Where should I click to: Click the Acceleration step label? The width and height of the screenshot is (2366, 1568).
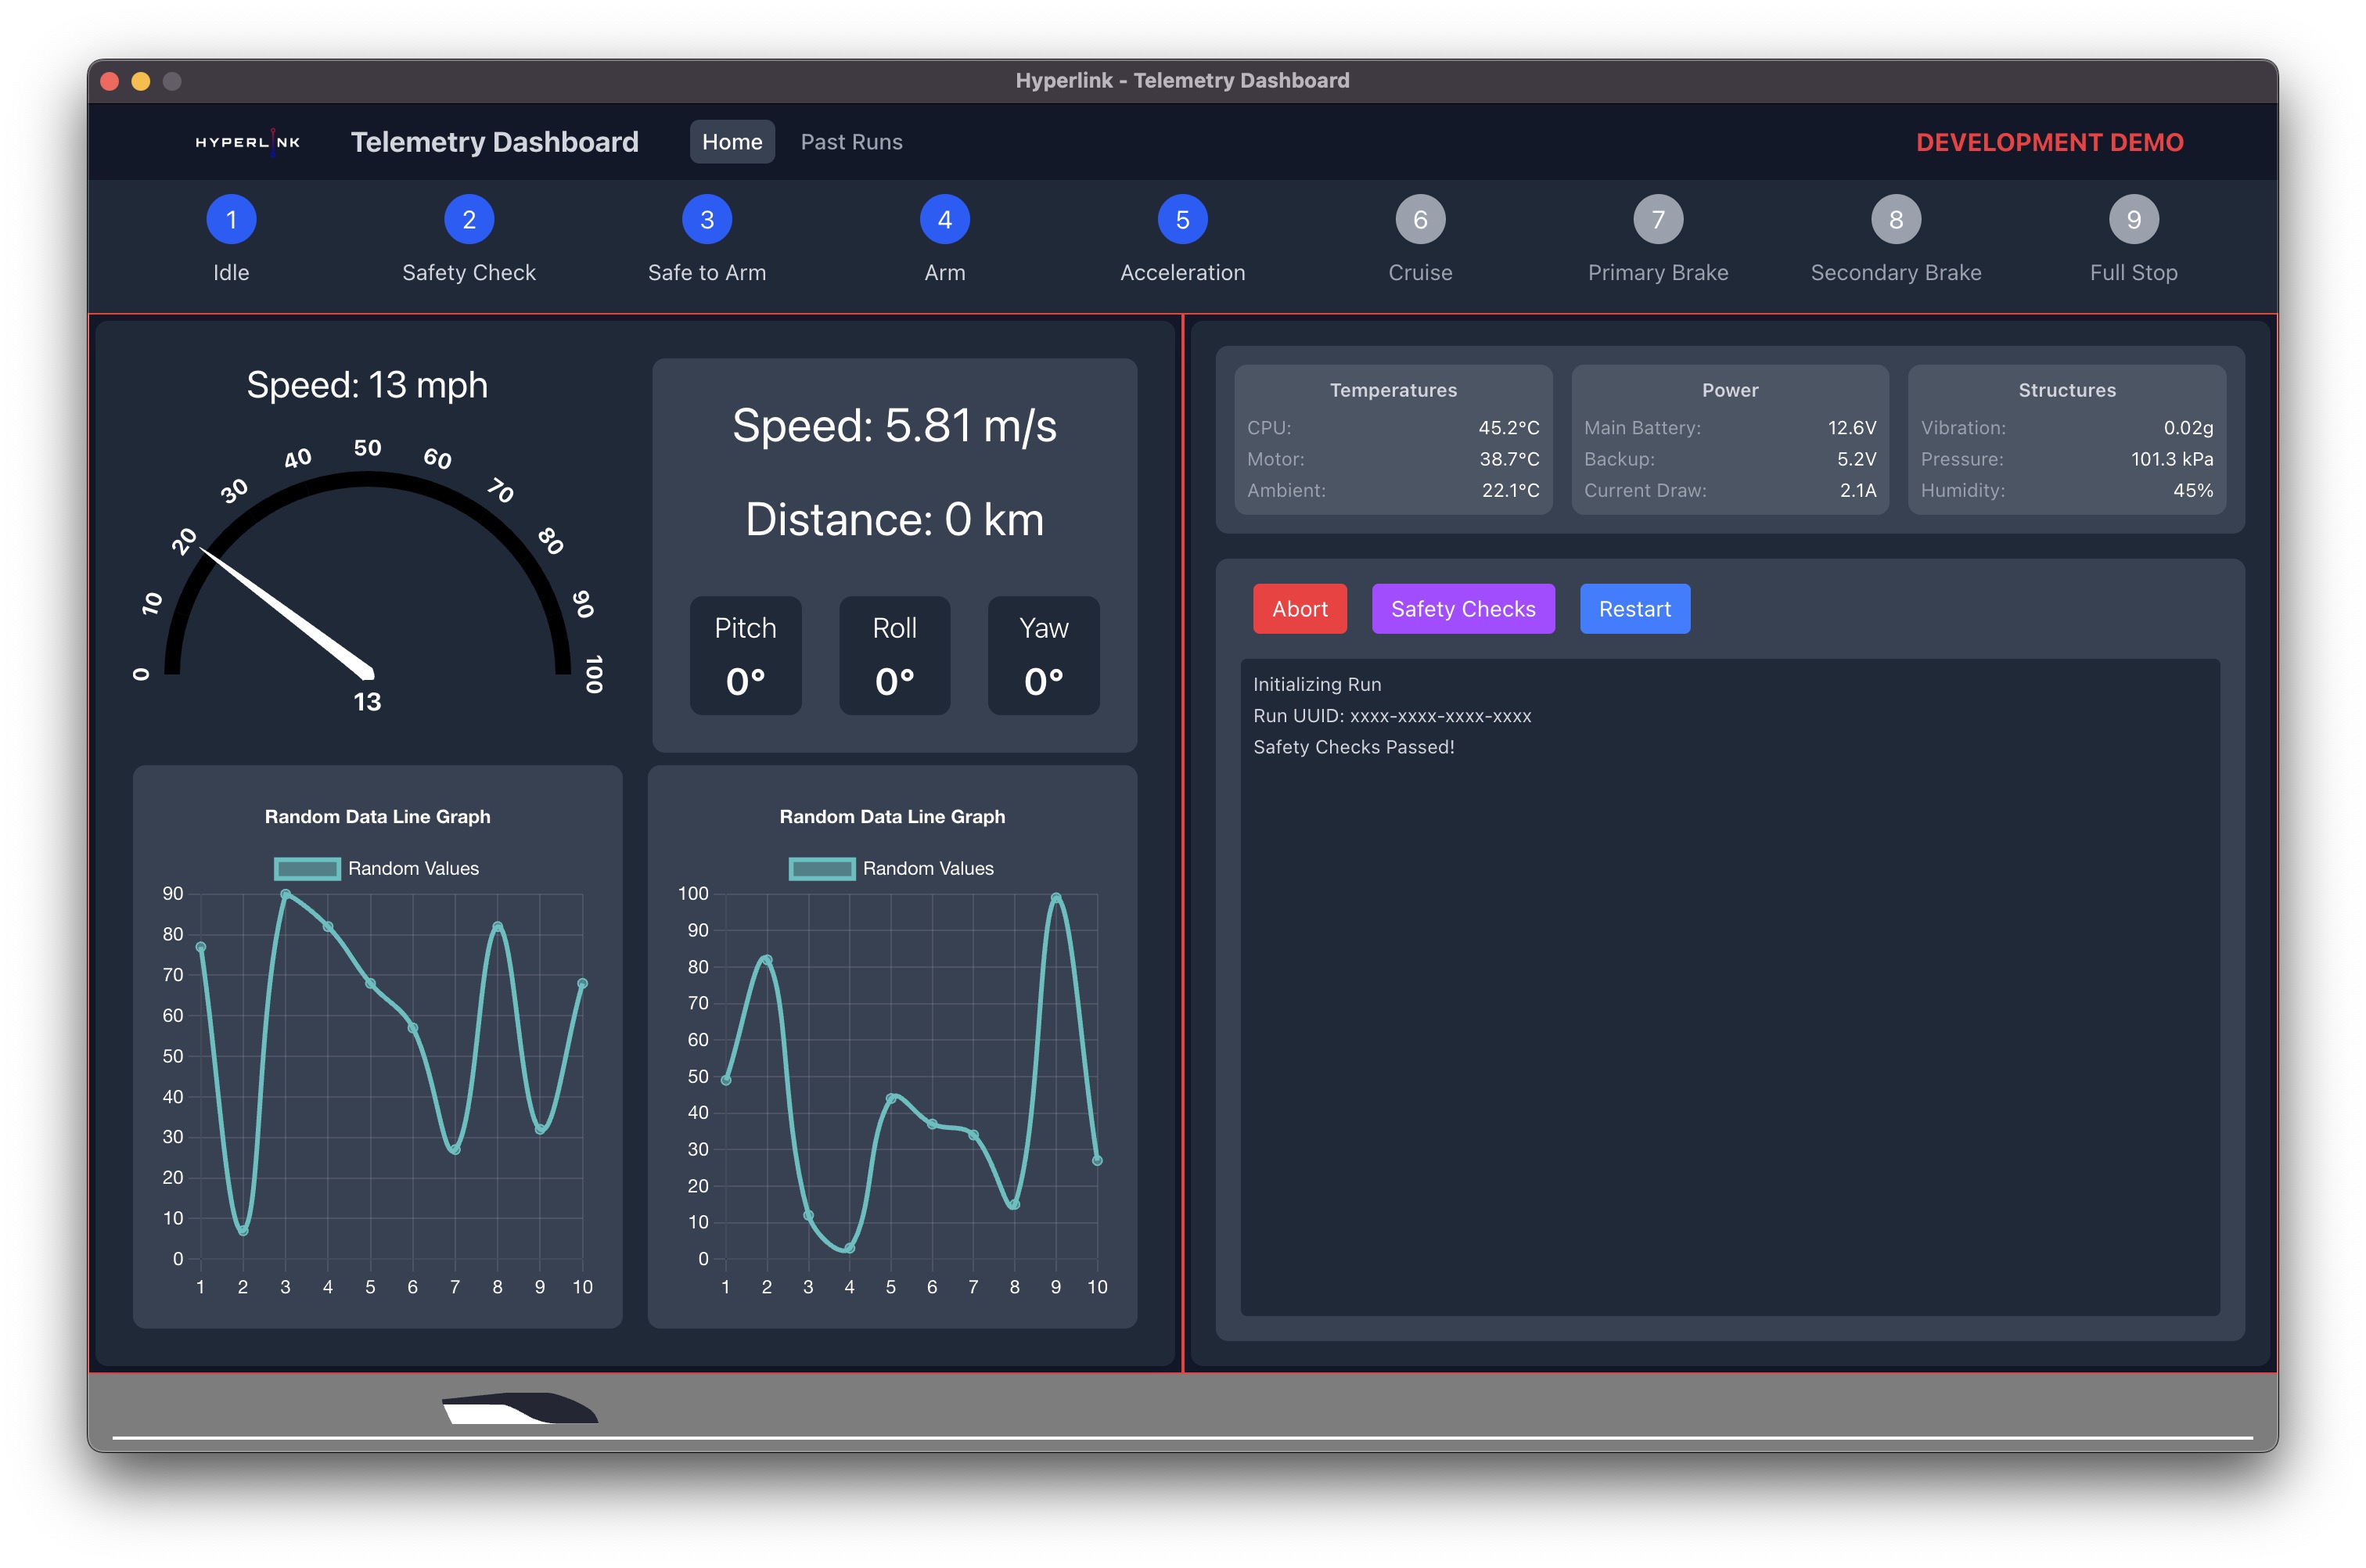pyautogui.click(x=1183, y=273)
